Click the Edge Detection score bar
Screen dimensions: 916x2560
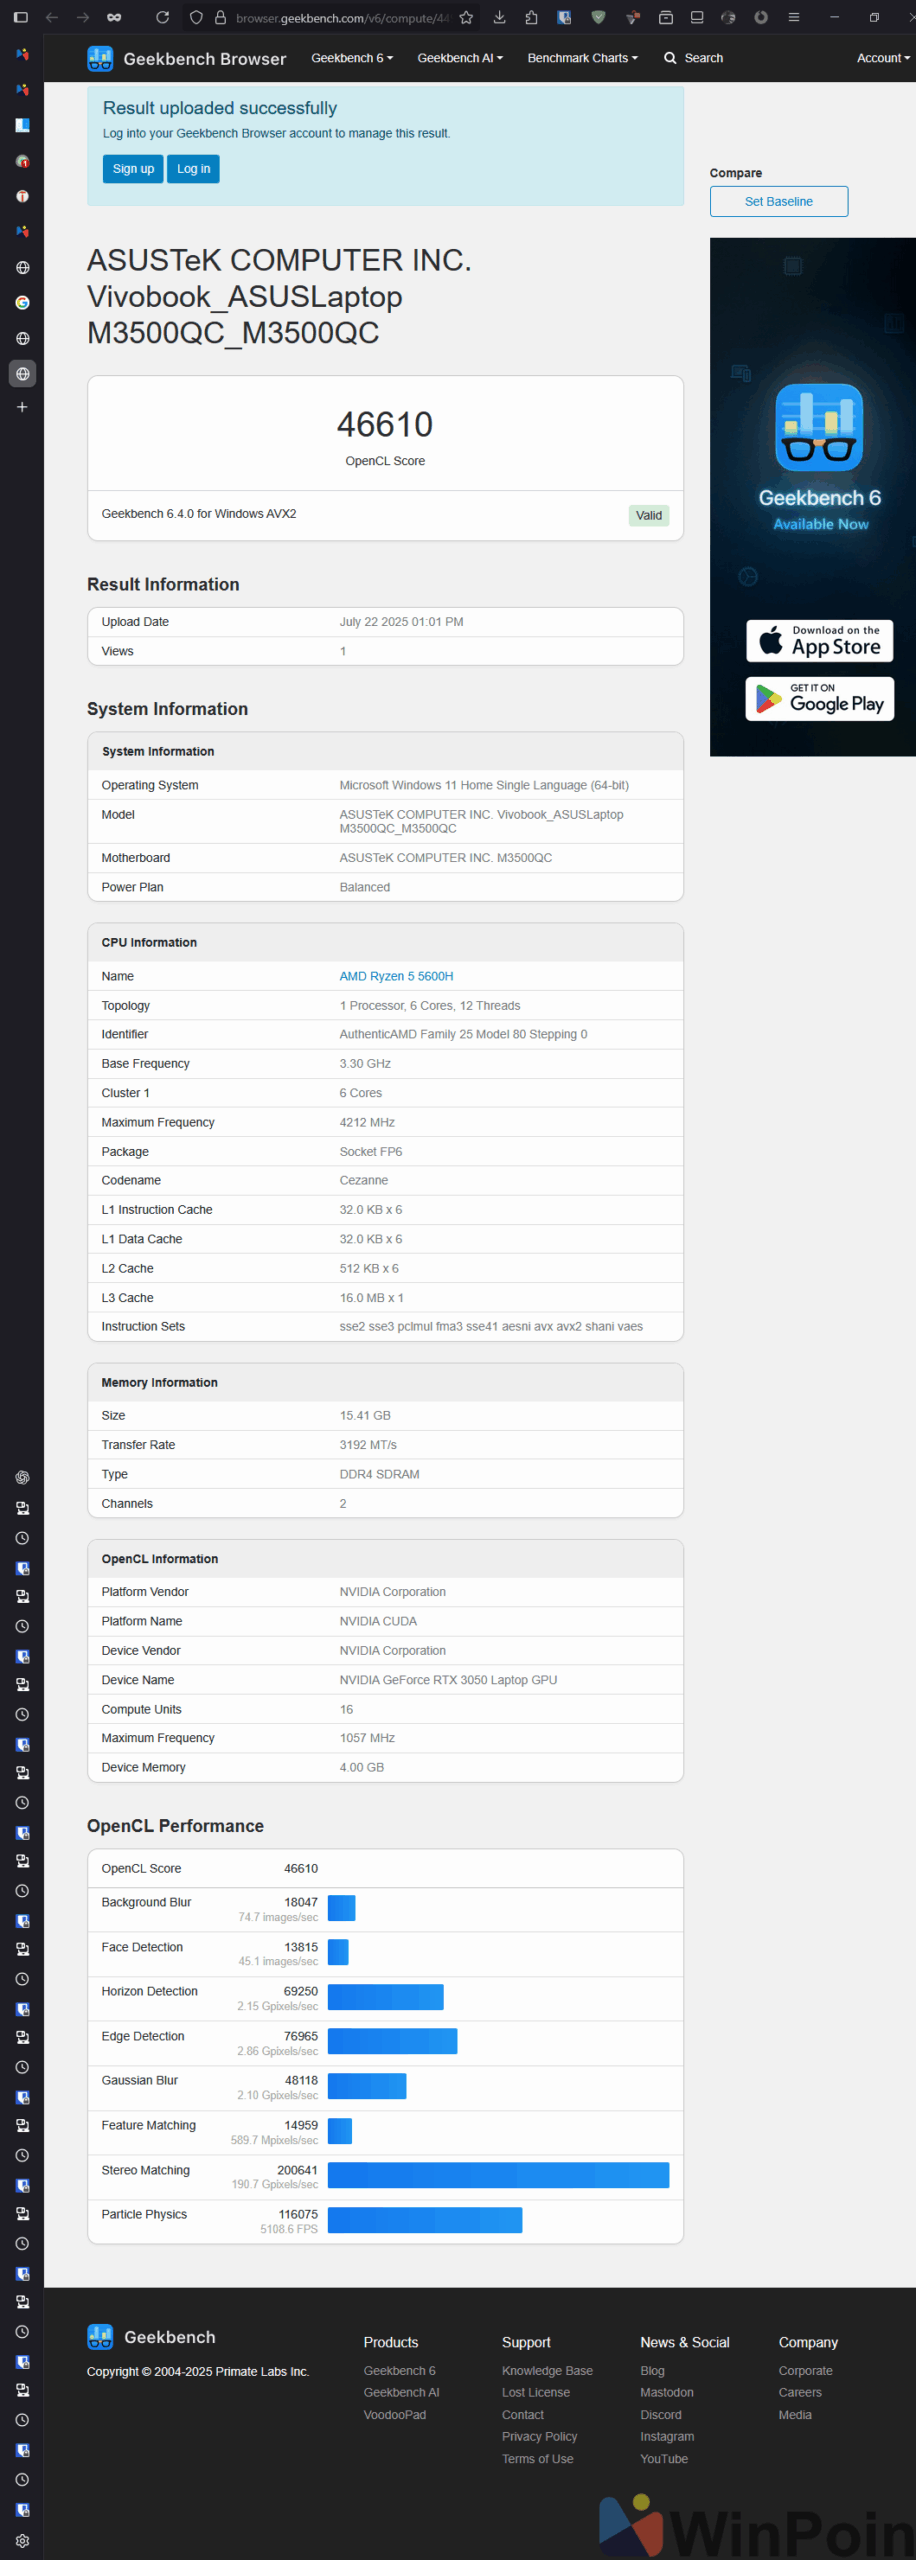pos(392,2041)
